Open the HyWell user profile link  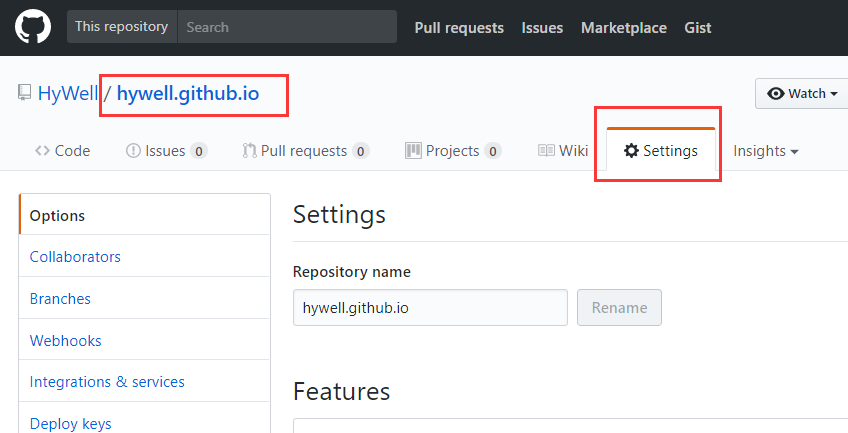tap(68, 93)
